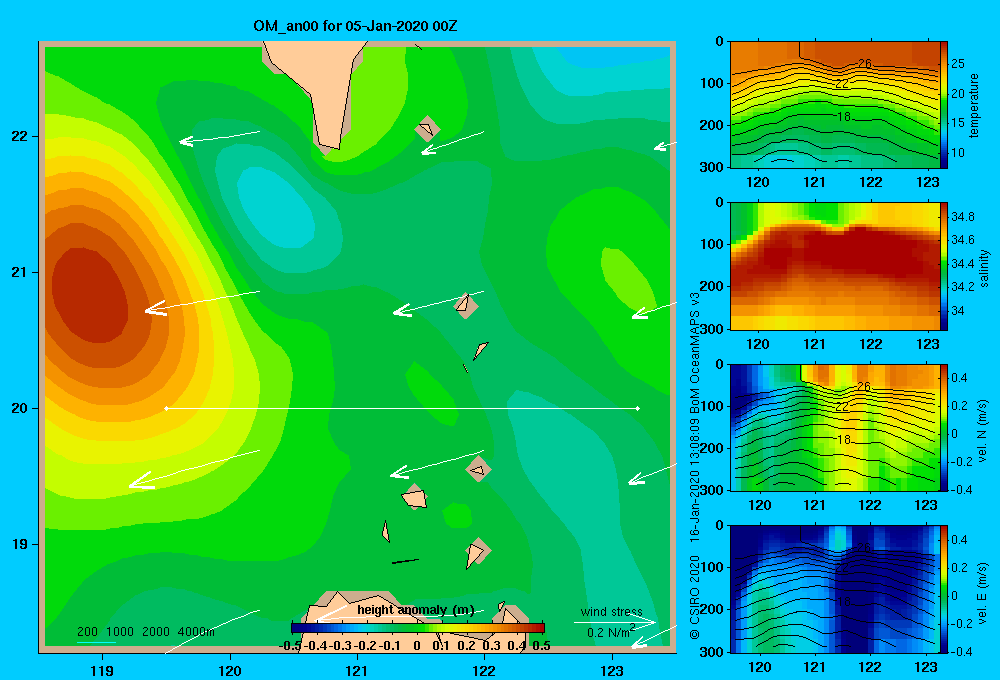Click the vertical 'salinity' colorbar label

pos(984,268)
